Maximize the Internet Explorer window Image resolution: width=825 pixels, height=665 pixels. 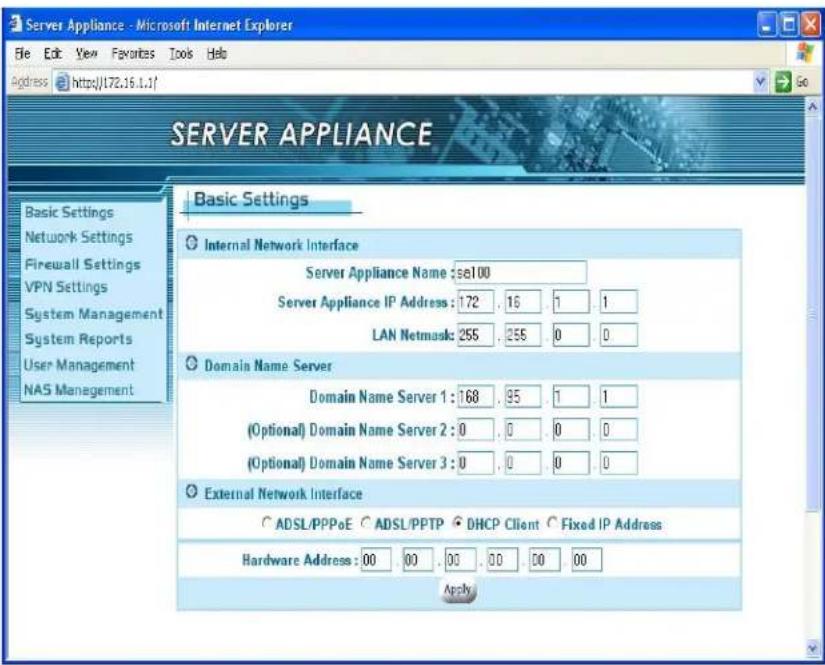tap(789, 25)
